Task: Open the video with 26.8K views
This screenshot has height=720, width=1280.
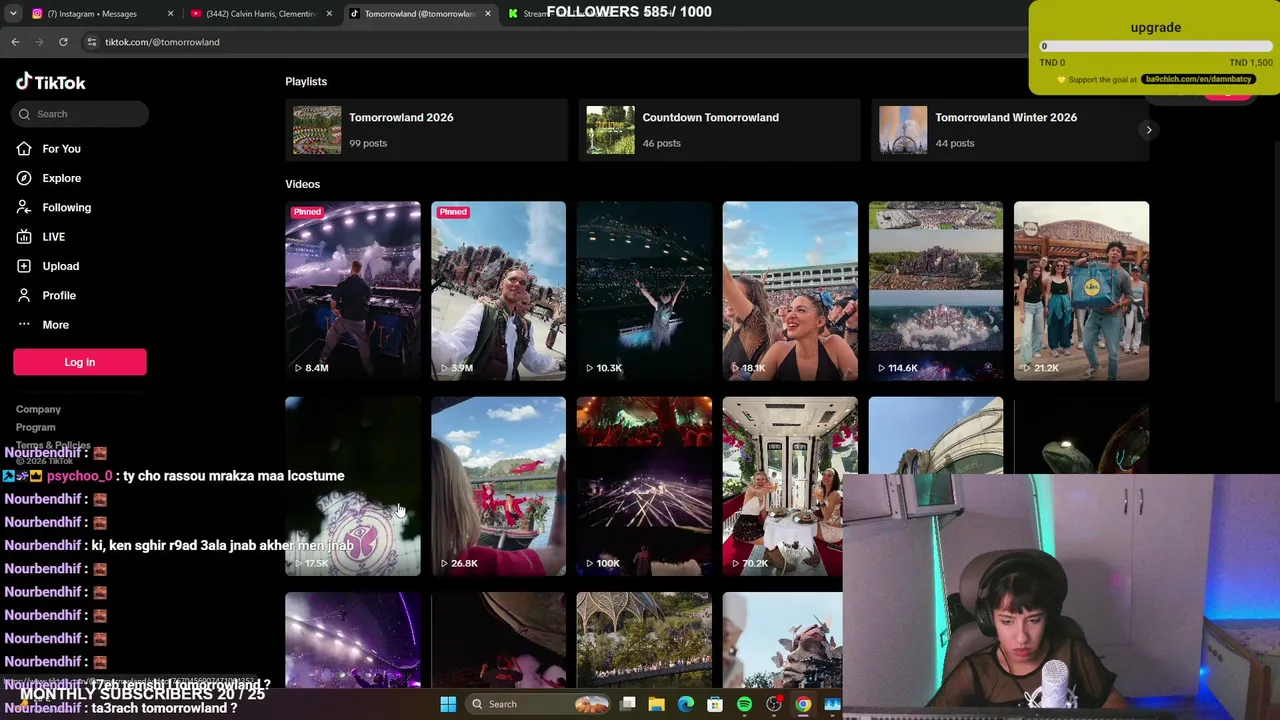Action: tap(498, 486)
